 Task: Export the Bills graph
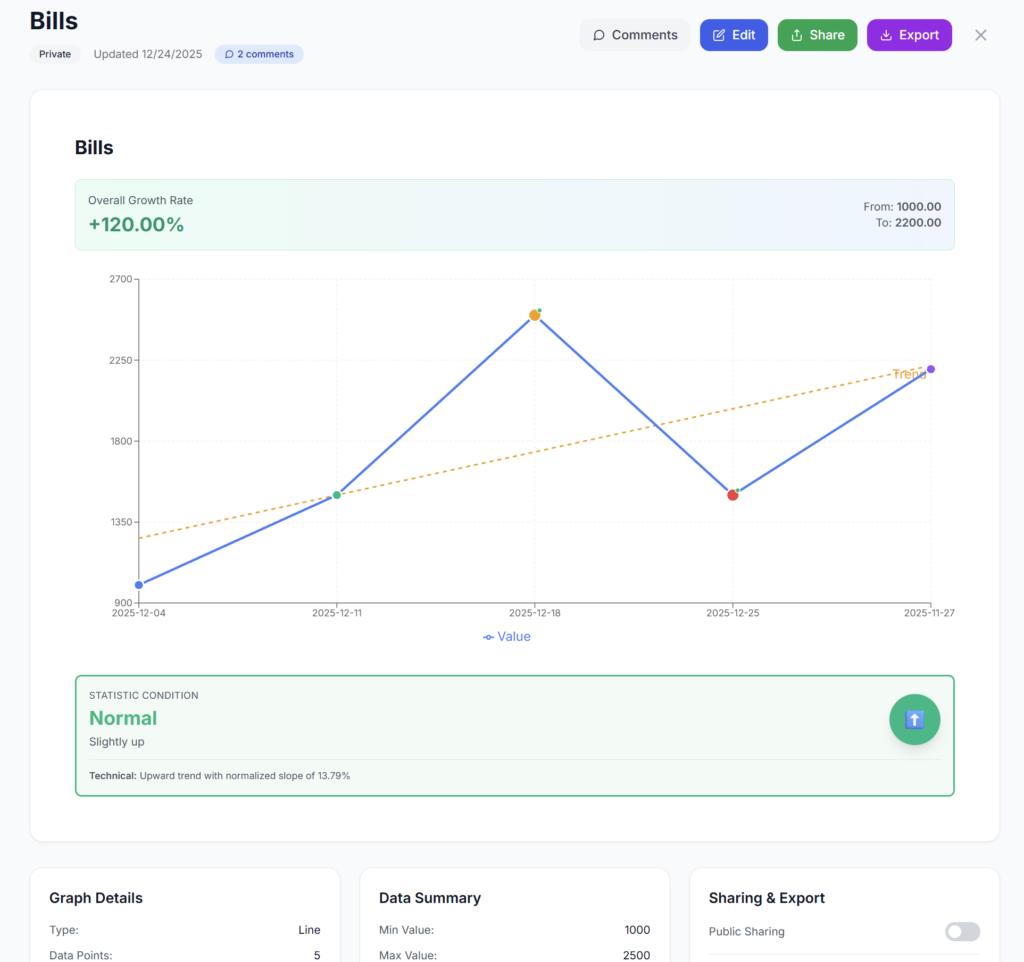(x=908, y=35)
